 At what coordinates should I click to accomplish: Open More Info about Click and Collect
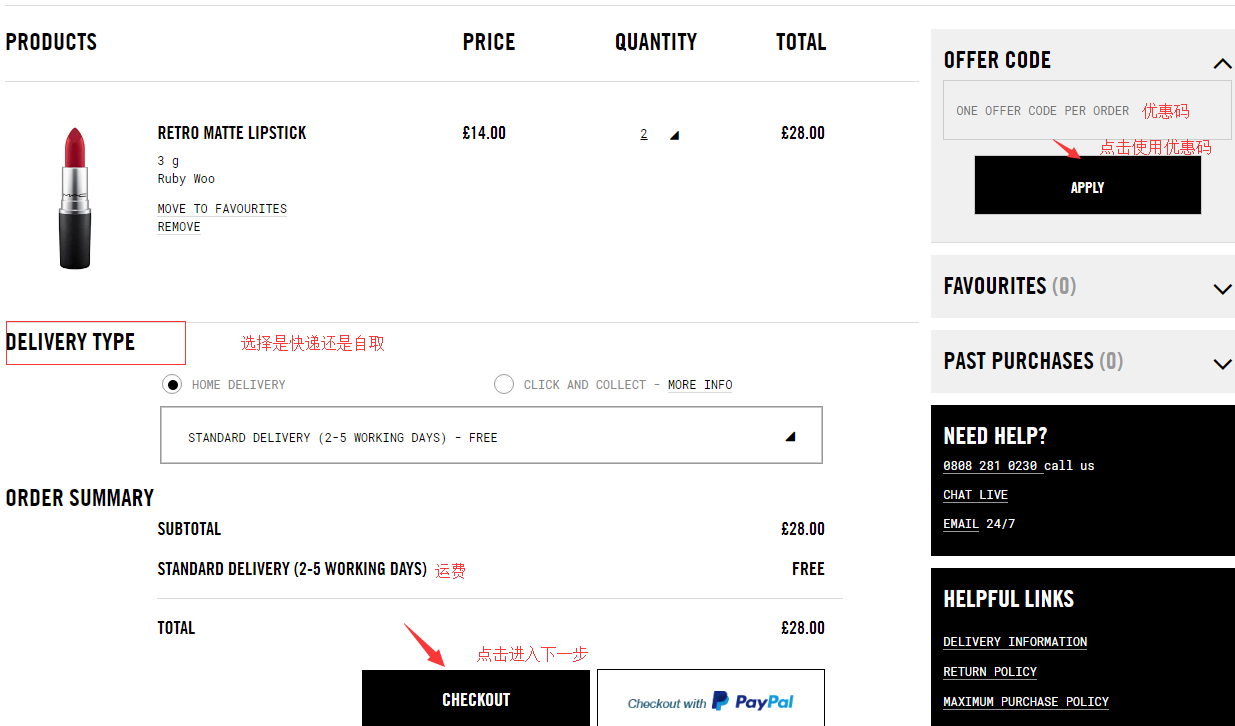coord(700,385)
